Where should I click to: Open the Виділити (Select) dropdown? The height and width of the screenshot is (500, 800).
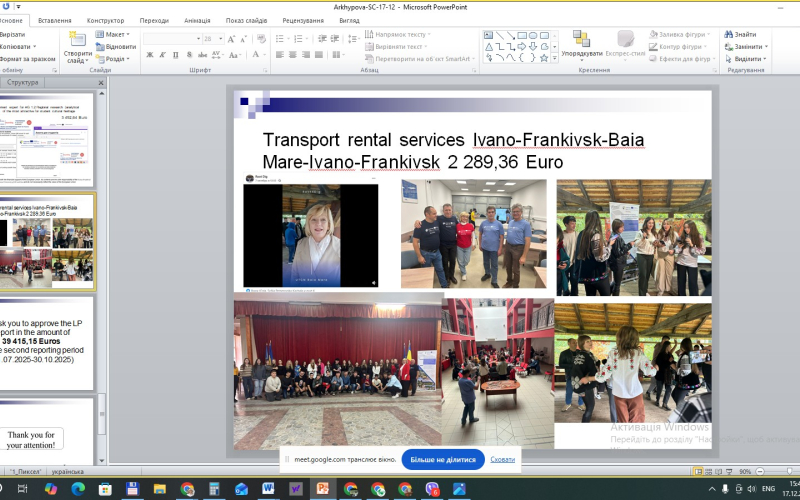746,59
